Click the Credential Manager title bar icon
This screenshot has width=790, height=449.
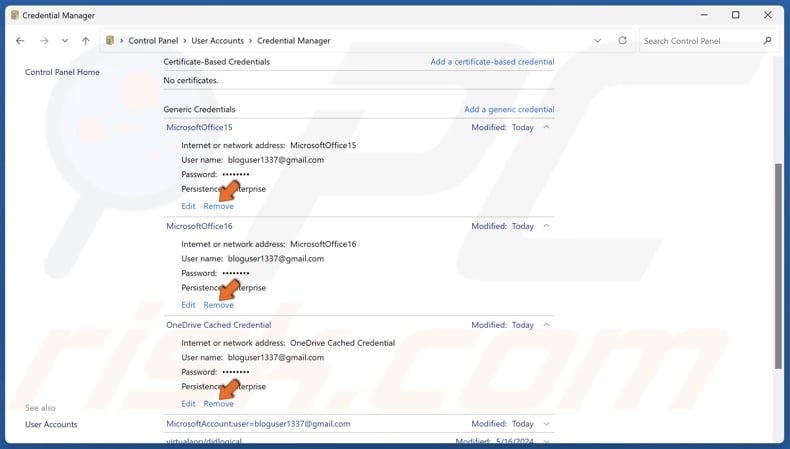pyautogui.click(x=15, y=15)
